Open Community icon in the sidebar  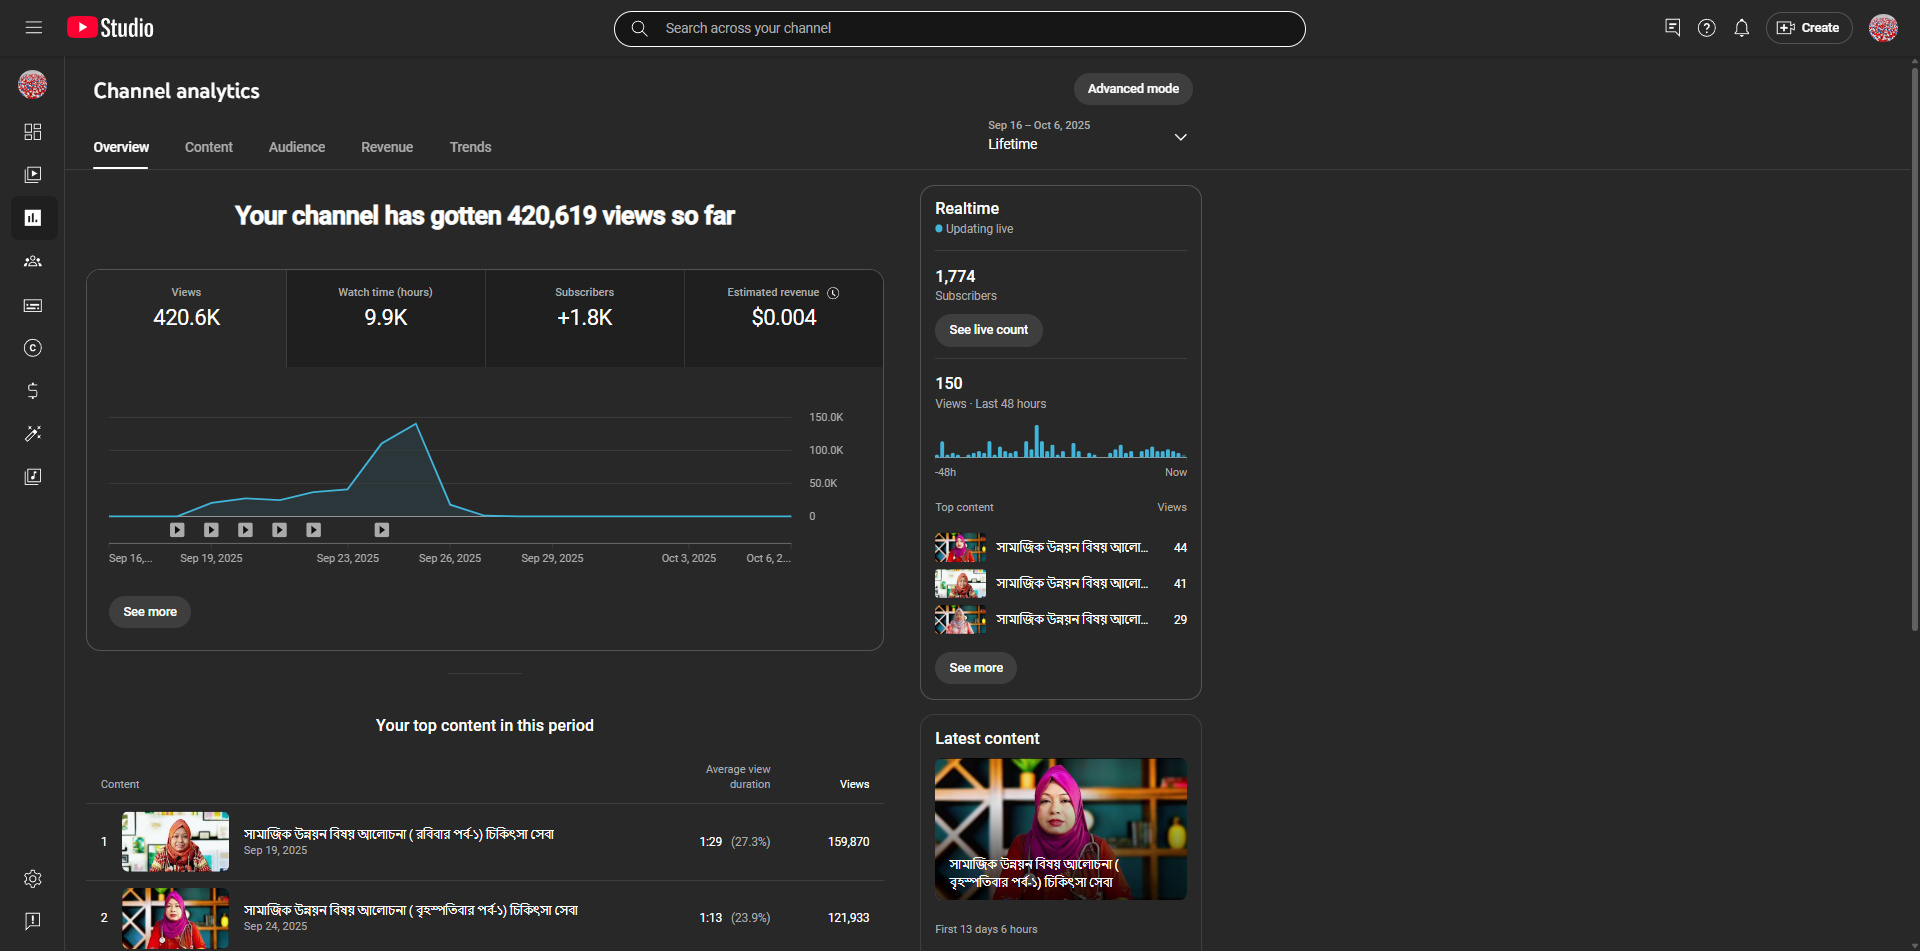pos(33,262)
